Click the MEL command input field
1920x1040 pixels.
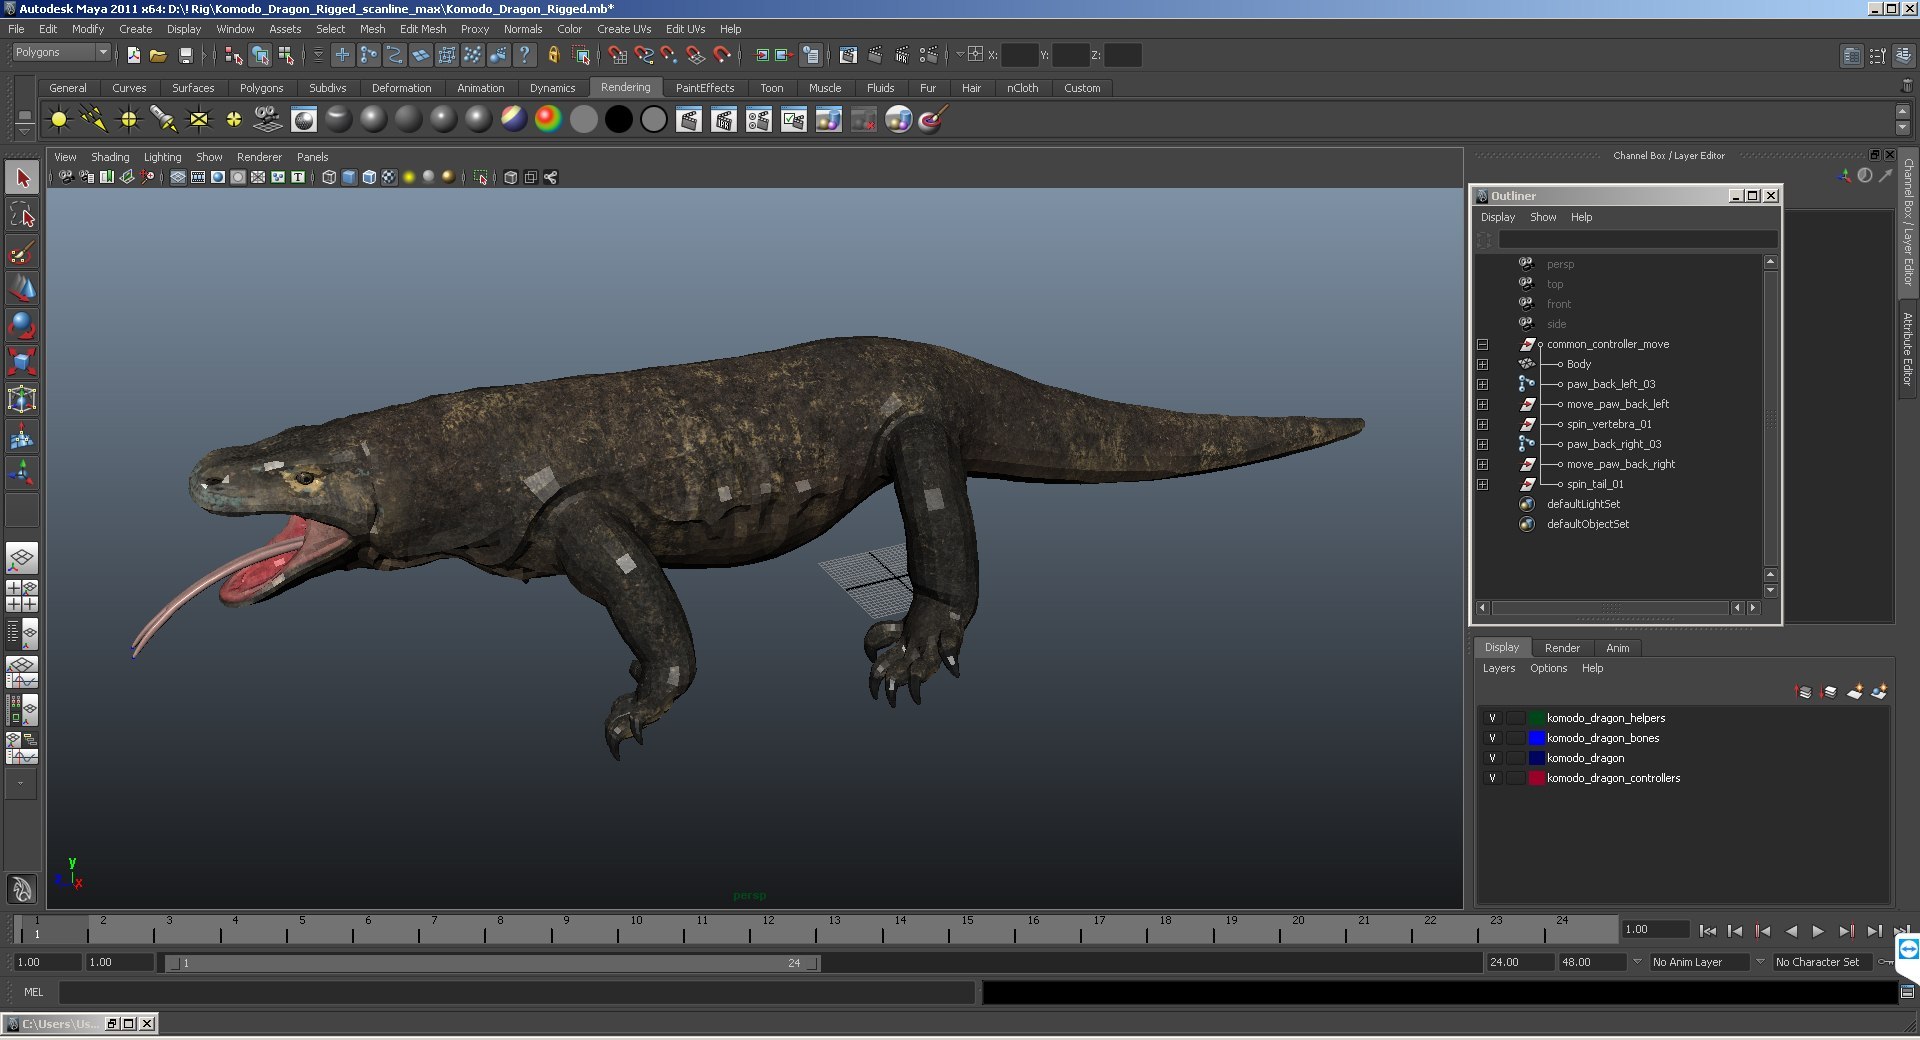tap(517, 992)
